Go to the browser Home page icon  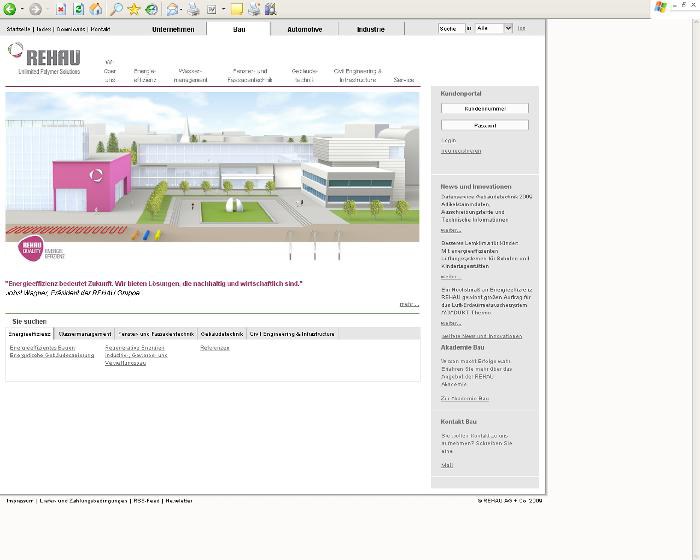[x=96, y=9]
